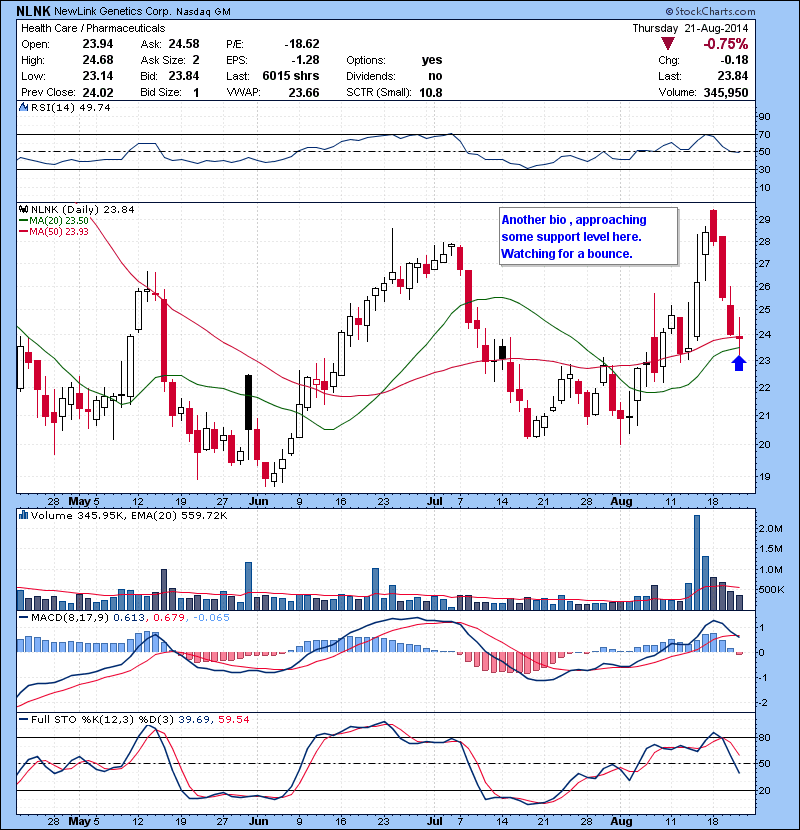This screenshot has width=800, height=830.
Task: Click the MACD histogram value -0.065
Action: 211,617
